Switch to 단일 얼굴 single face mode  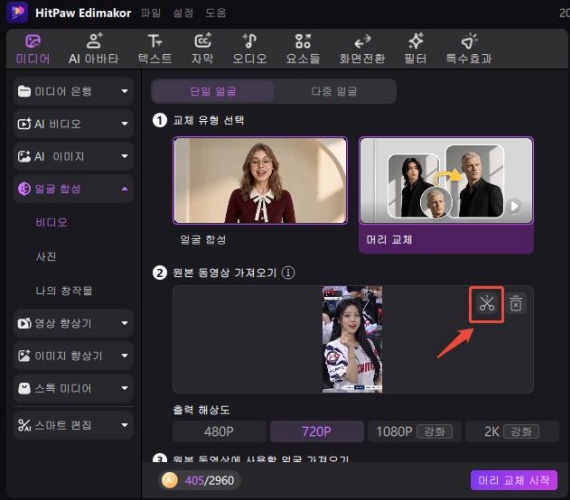click(213, 91)
